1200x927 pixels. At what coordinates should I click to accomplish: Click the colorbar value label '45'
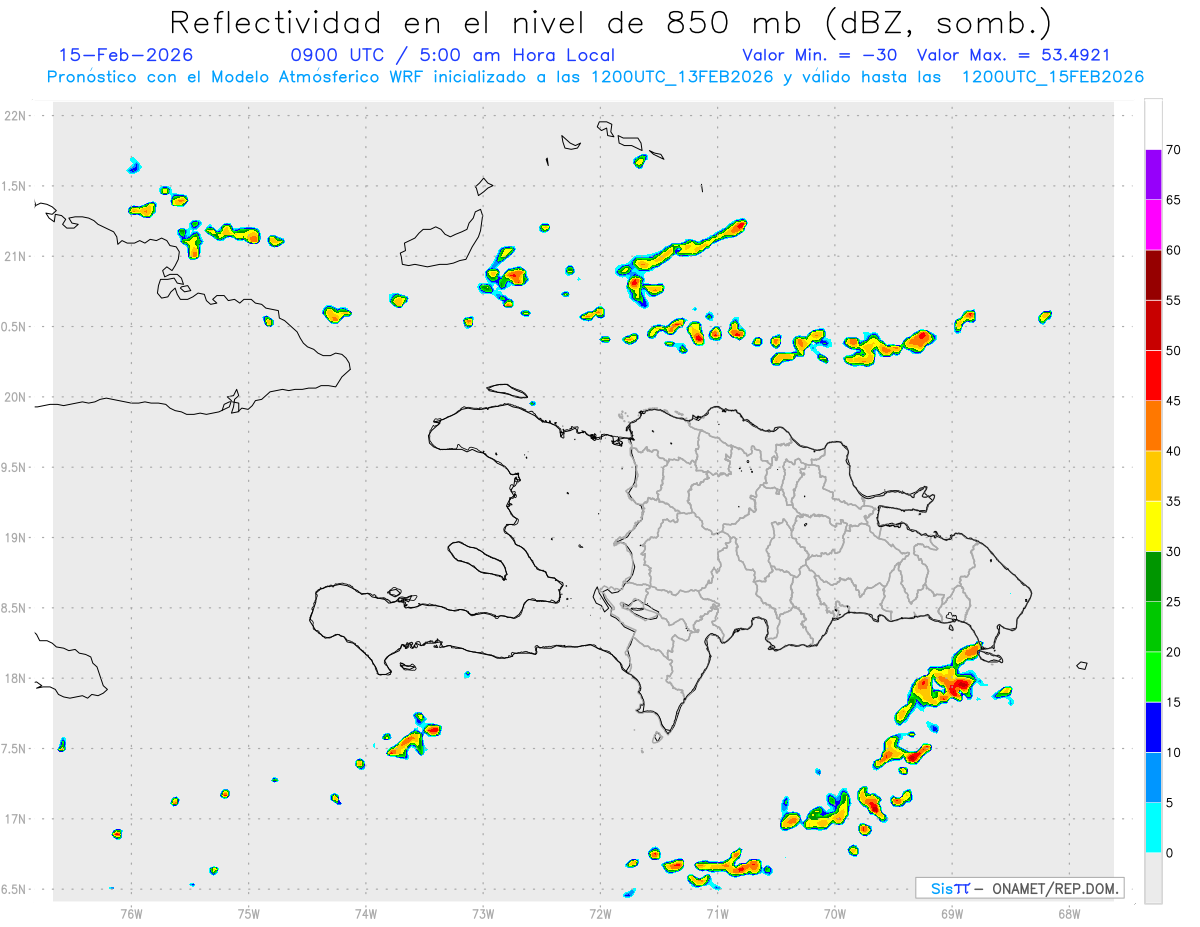point(1174,401)
